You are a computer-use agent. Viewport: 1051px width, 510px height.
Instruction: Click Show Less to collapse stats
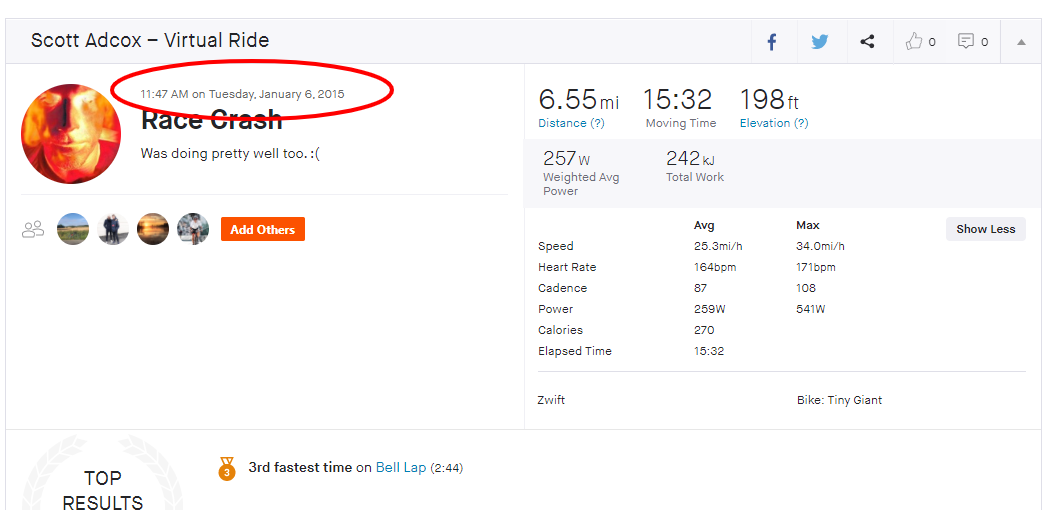[x=985, y=229]
